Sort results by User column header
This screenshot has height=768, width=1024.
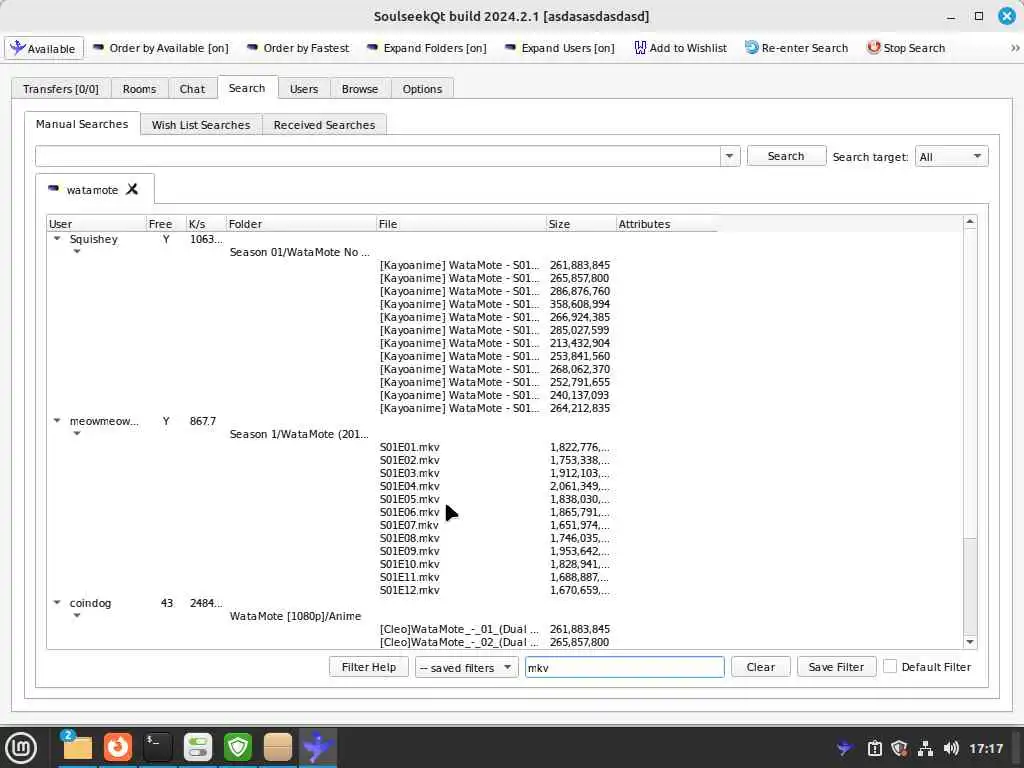point(97,224)
